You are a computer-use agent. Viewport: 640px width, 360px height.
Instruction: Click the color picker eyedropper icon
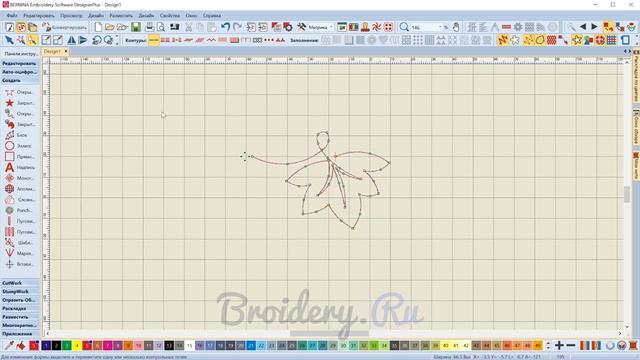click(x=9, y=346)
